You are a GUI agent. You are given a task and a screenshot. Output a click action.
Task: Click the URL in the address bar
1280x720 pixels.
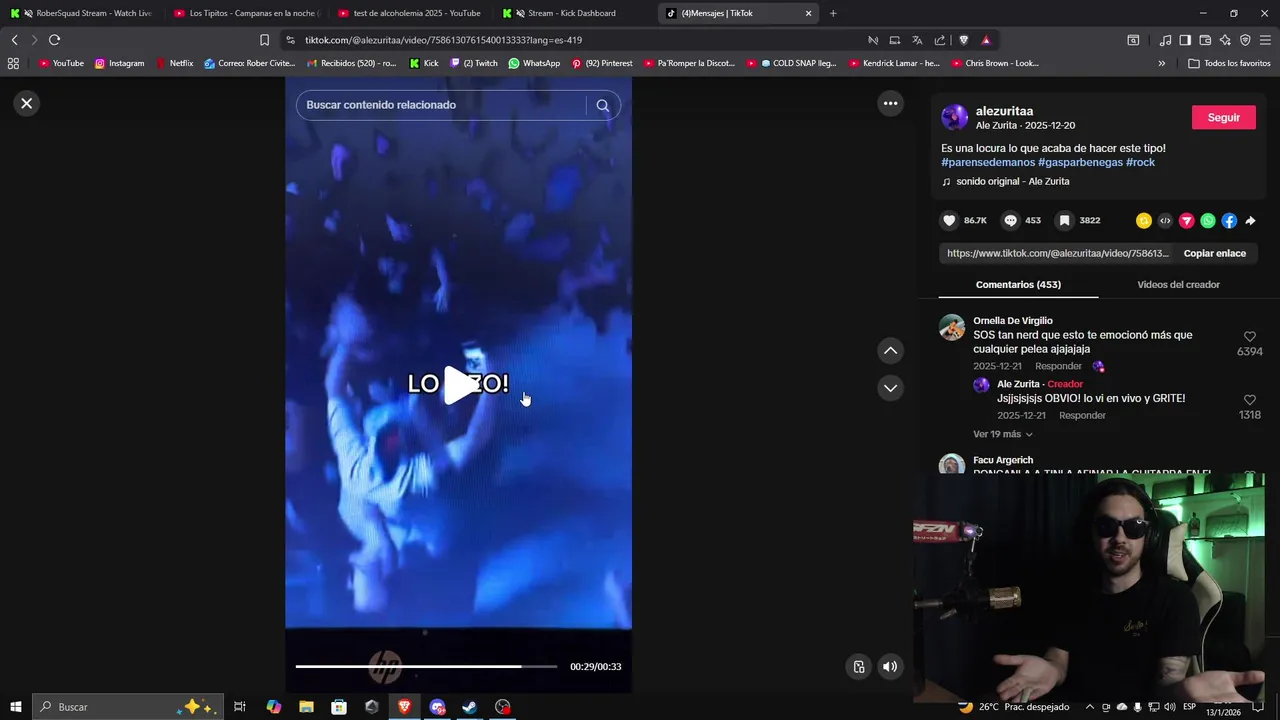pos(443,40)
